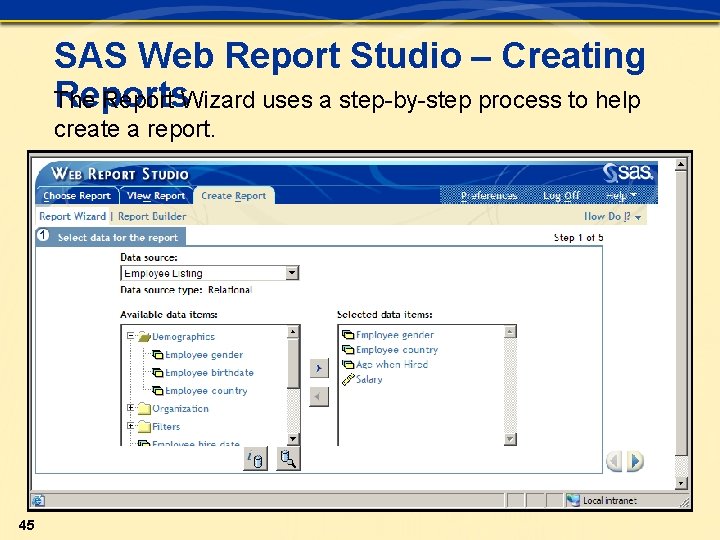The width and height of the screenshot is (720, 540).
Task: Click the selected Employee country item icon
Action: (x=348, y=350)
